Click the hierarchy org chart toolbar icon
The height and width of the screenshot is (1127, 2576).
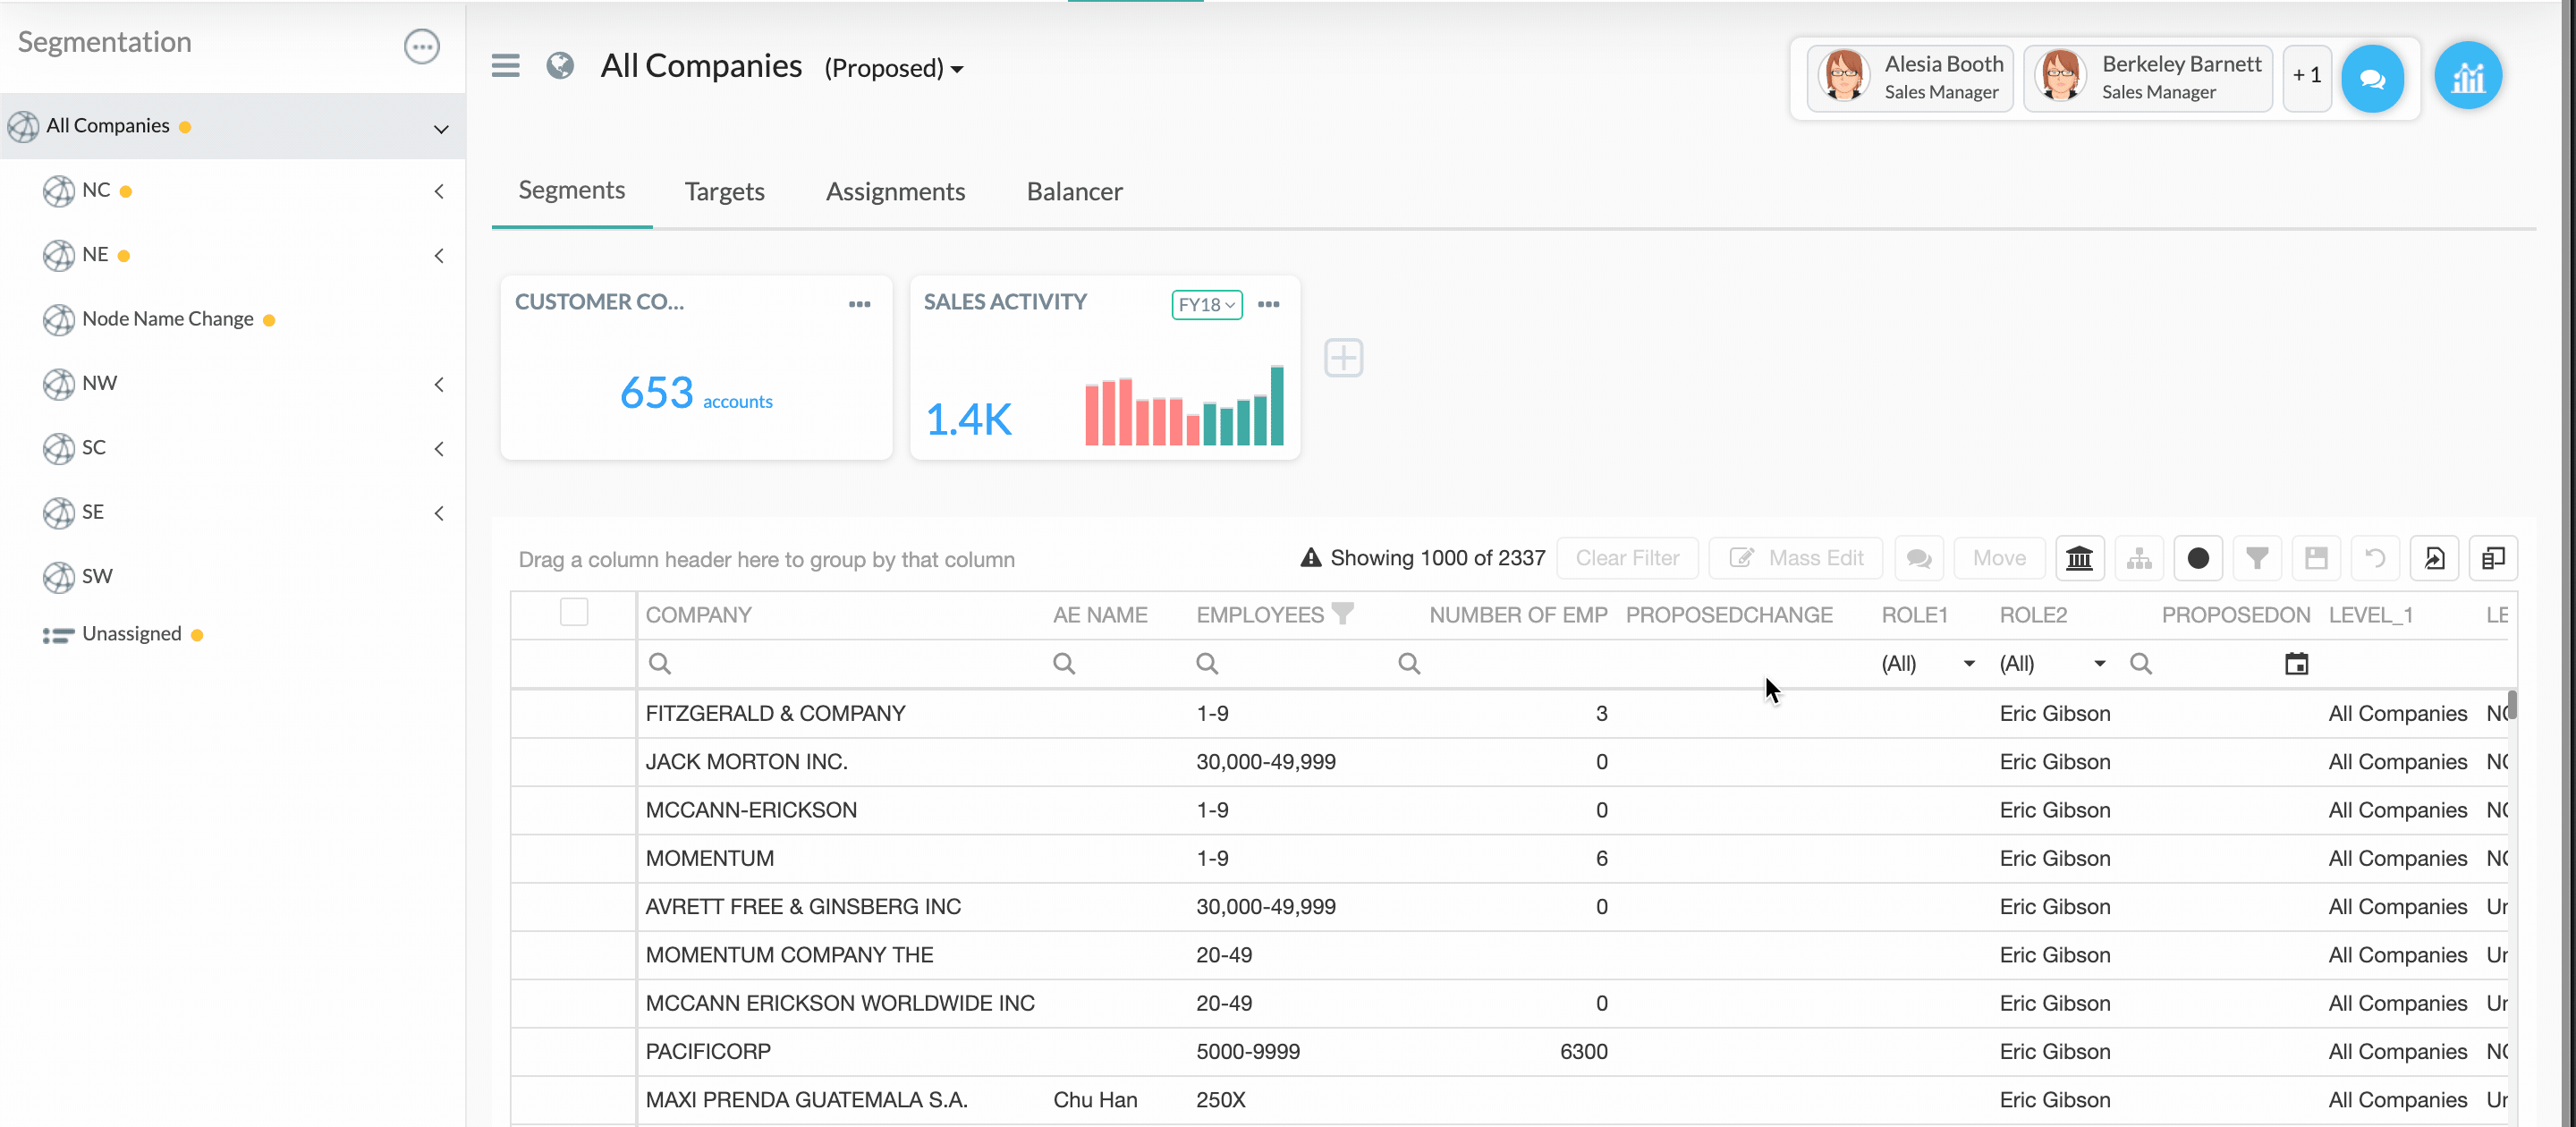(2139, 558)
